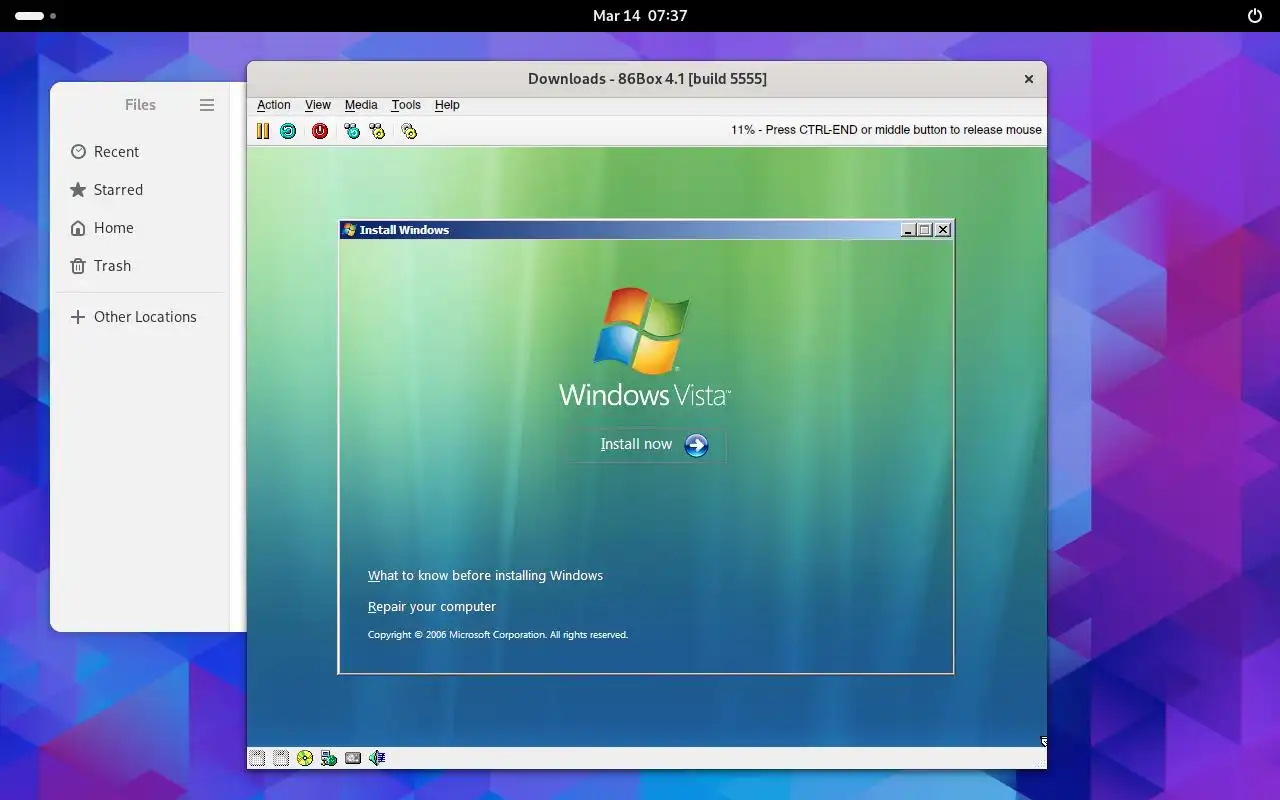Click the speaker sound status icon
The image size is (1280, 800).
[377, 758]
